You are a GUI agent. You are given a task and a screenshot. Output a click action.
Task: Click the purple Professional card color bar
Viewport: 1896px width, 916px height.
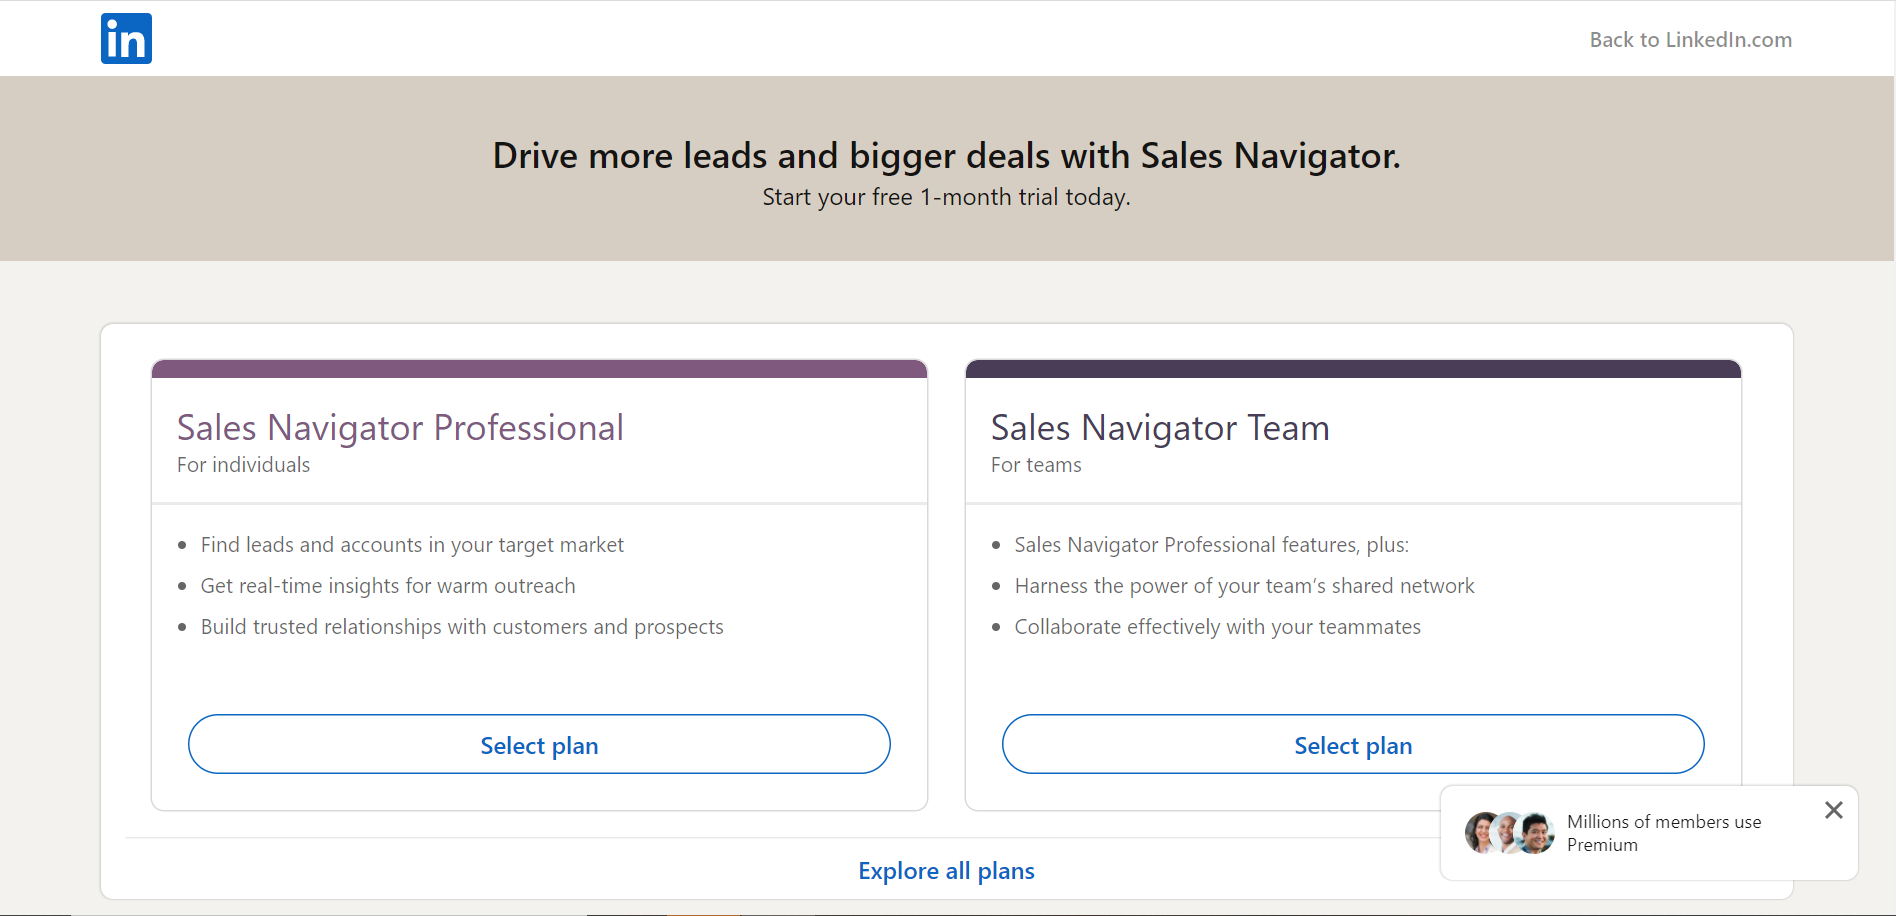[539, 369]
